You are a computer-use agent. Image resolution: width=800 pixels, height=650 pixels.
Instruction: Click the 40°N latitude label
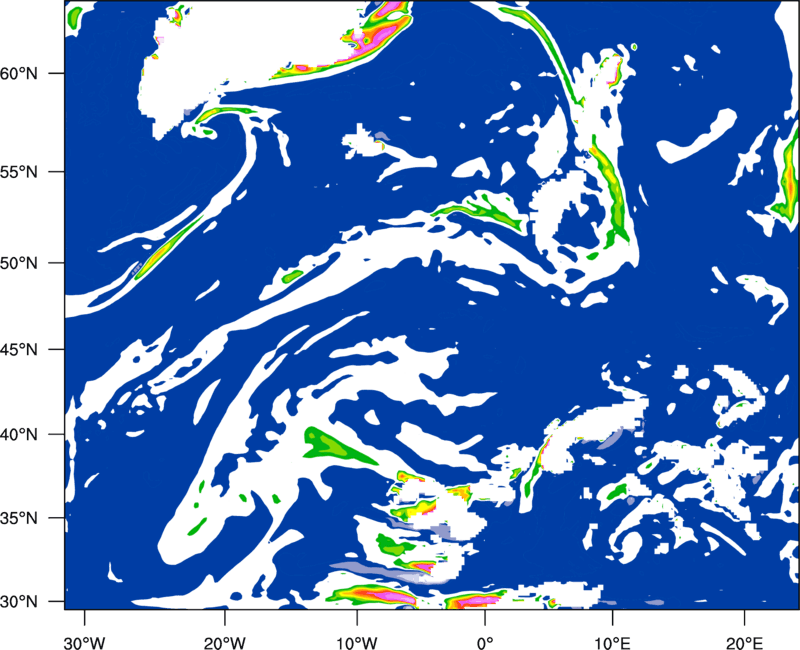point(19,435)
